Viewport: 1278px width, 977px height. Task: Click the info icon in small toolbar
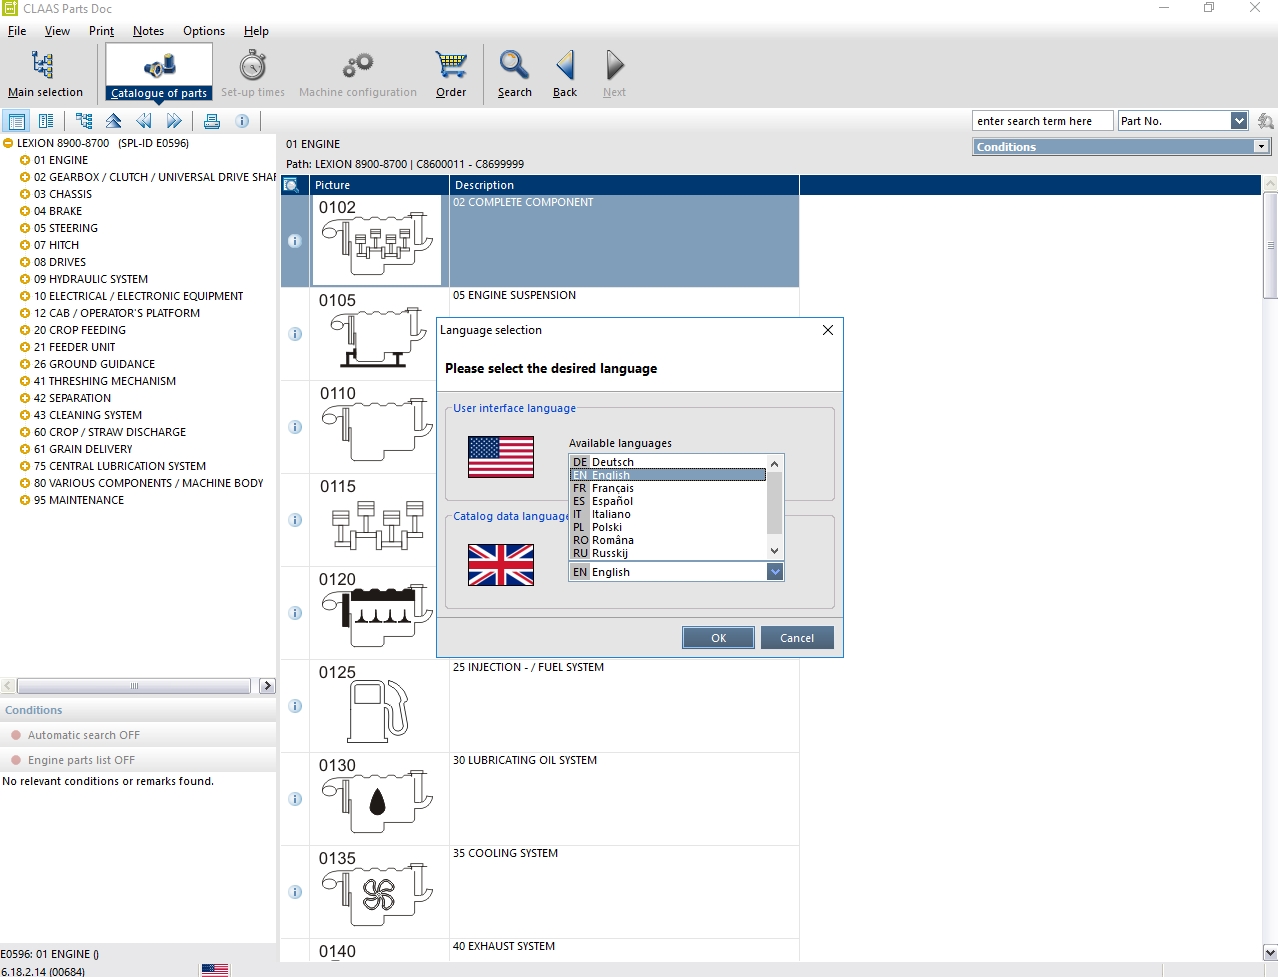[242, 121]
